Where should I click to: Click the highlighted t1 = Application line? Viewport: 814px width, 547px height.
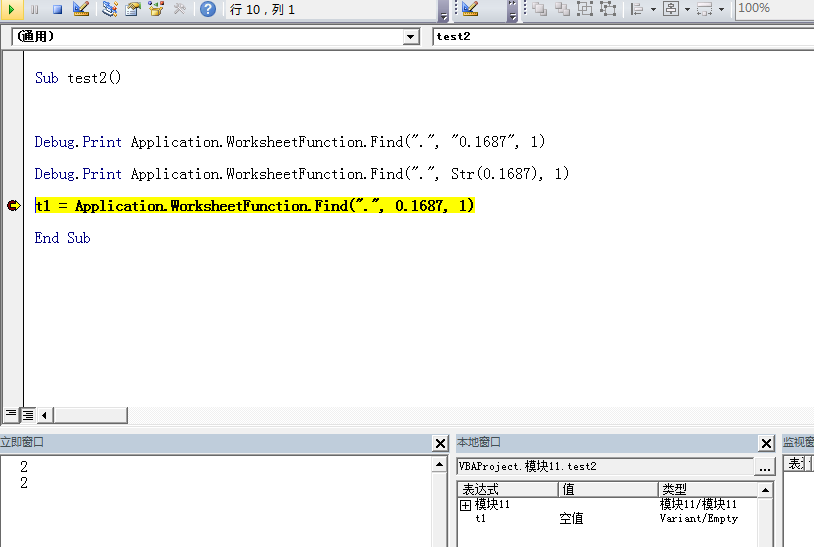(x=254, y=206)
